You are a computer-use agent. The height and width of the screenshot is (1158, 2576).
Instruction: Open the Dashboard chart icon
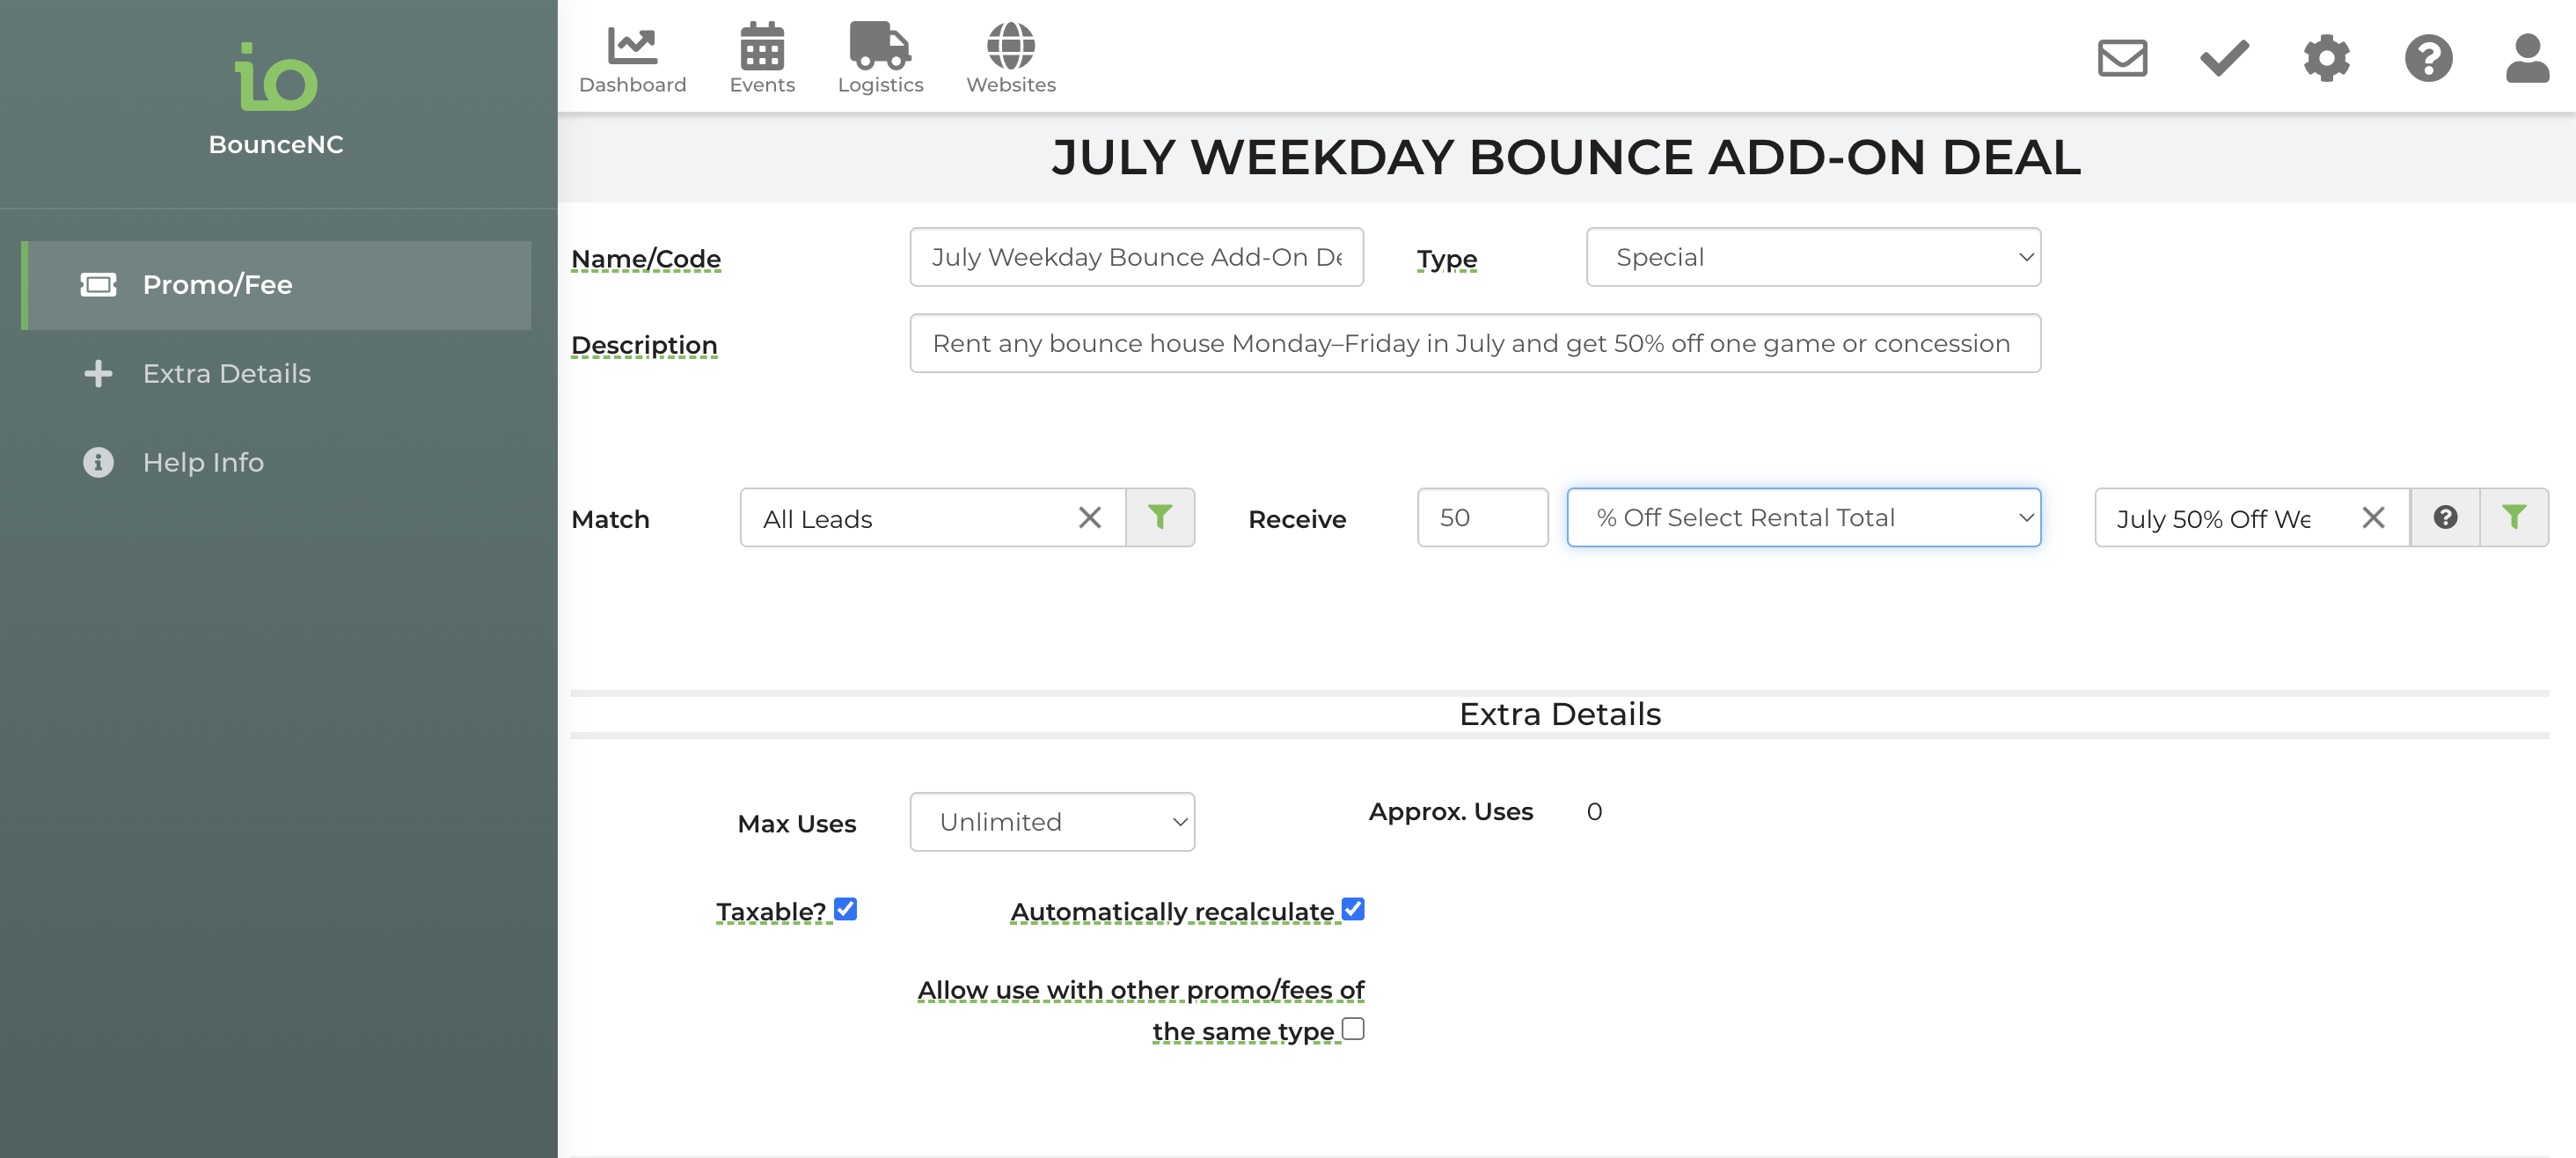(x=632, y=45)
